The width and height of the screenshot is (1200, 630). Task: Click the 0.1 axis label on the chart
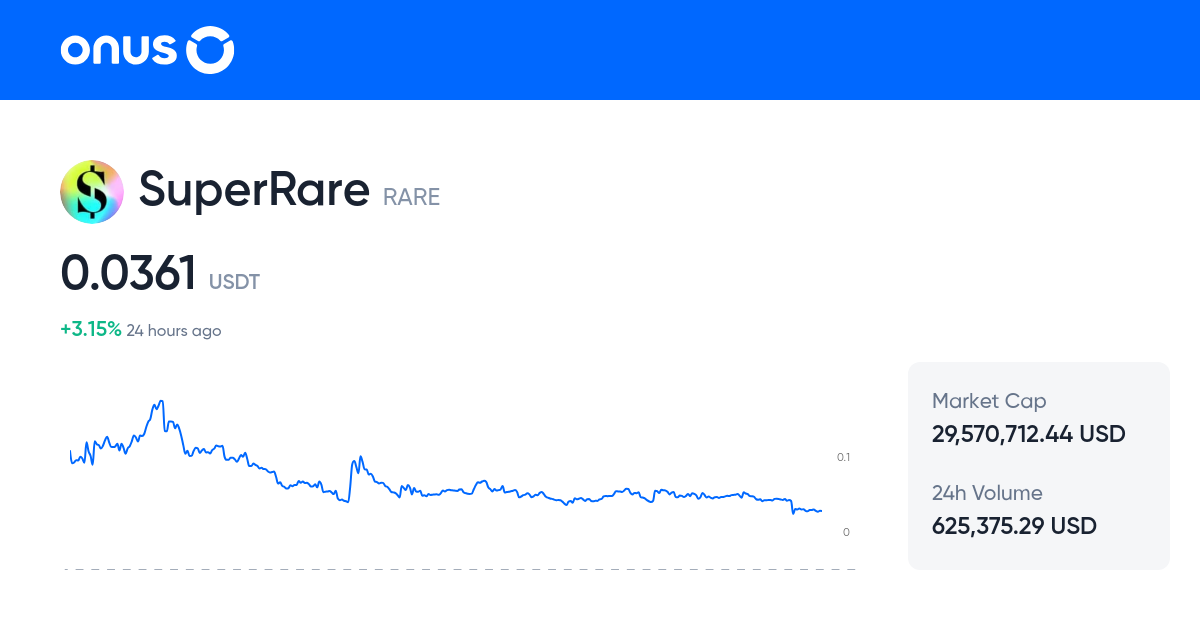[x=843, y=457]
